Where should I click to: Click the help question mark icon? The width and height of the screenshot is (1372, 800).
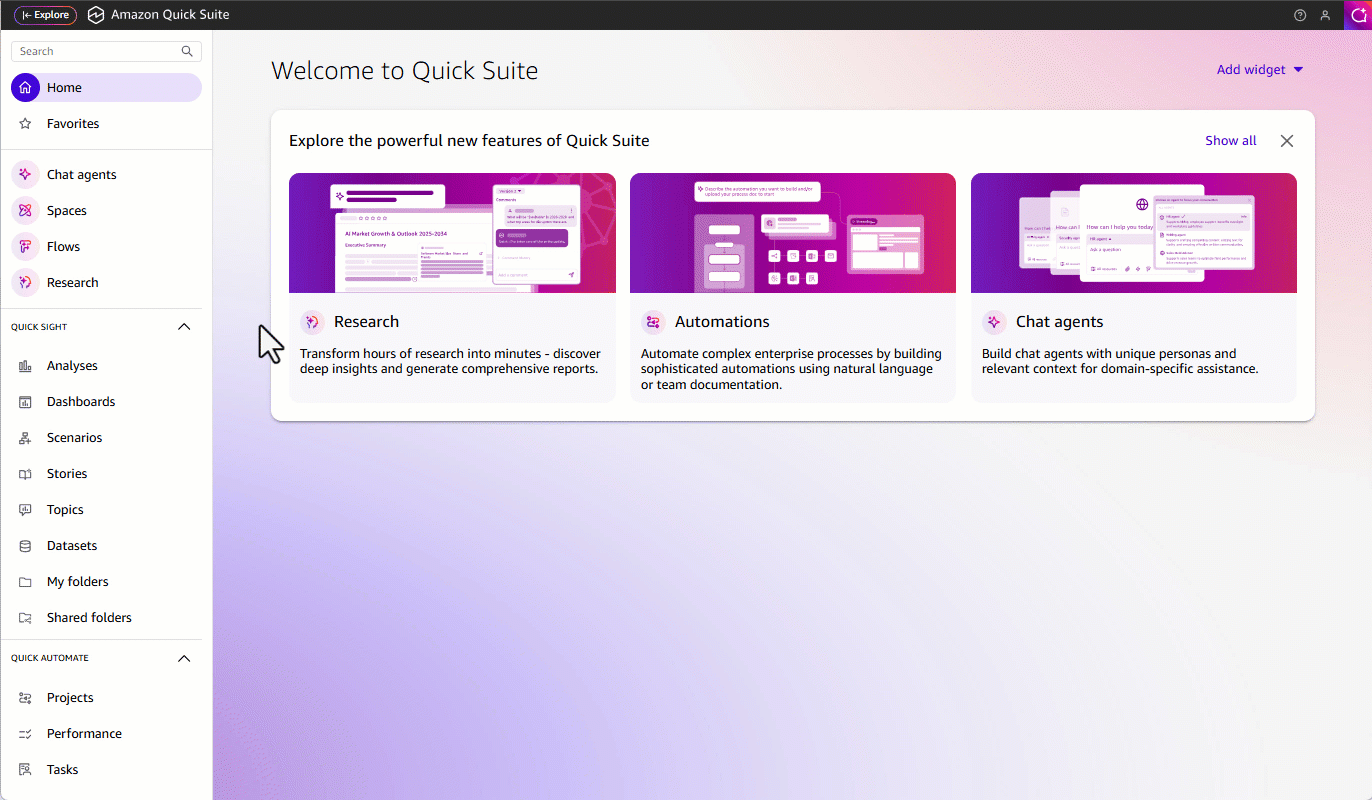[x=1300, y=15]
